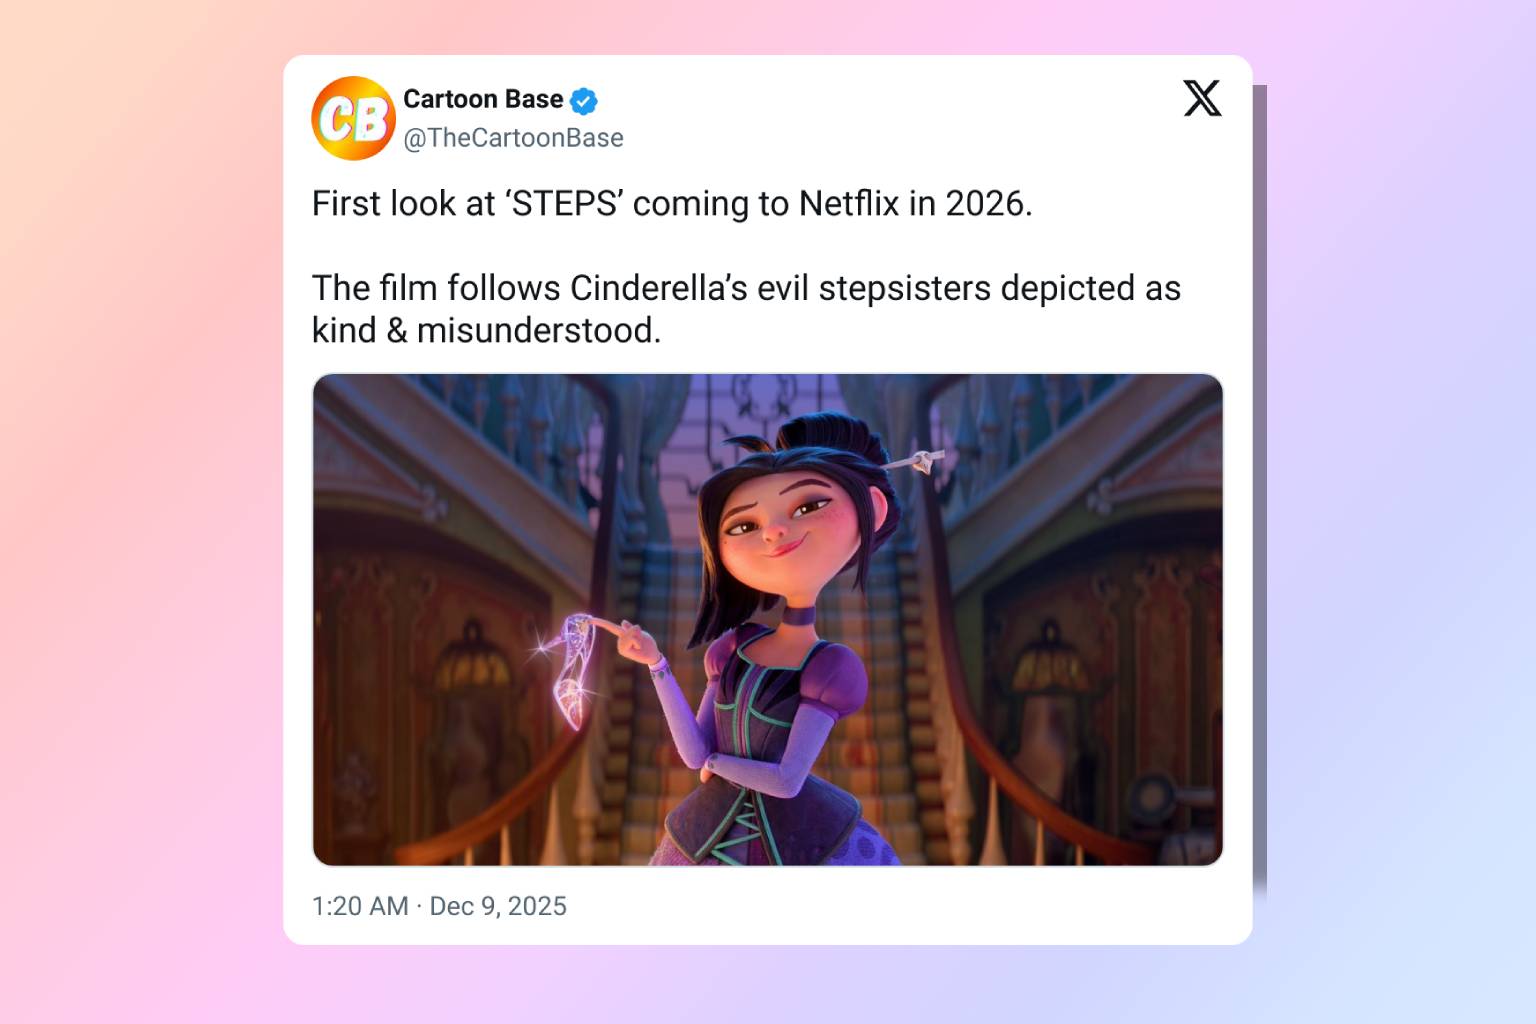
Task: Open the STEPS movie still image
Action: coord(768,620)
